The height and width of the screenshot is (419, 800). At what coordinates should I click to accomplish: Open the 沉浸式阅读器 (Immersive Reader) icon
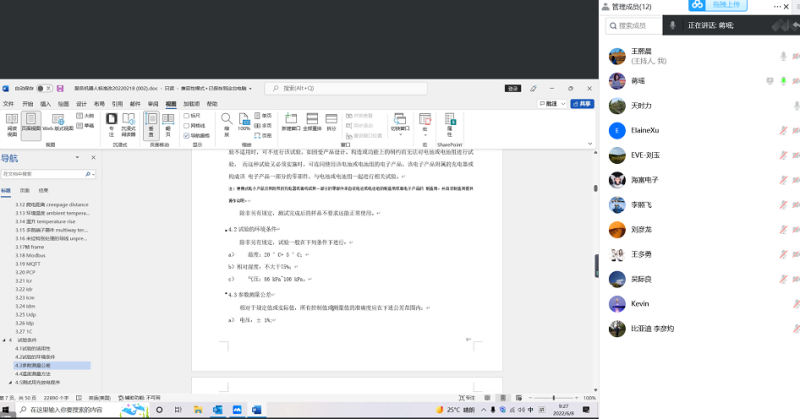(128, 124)
